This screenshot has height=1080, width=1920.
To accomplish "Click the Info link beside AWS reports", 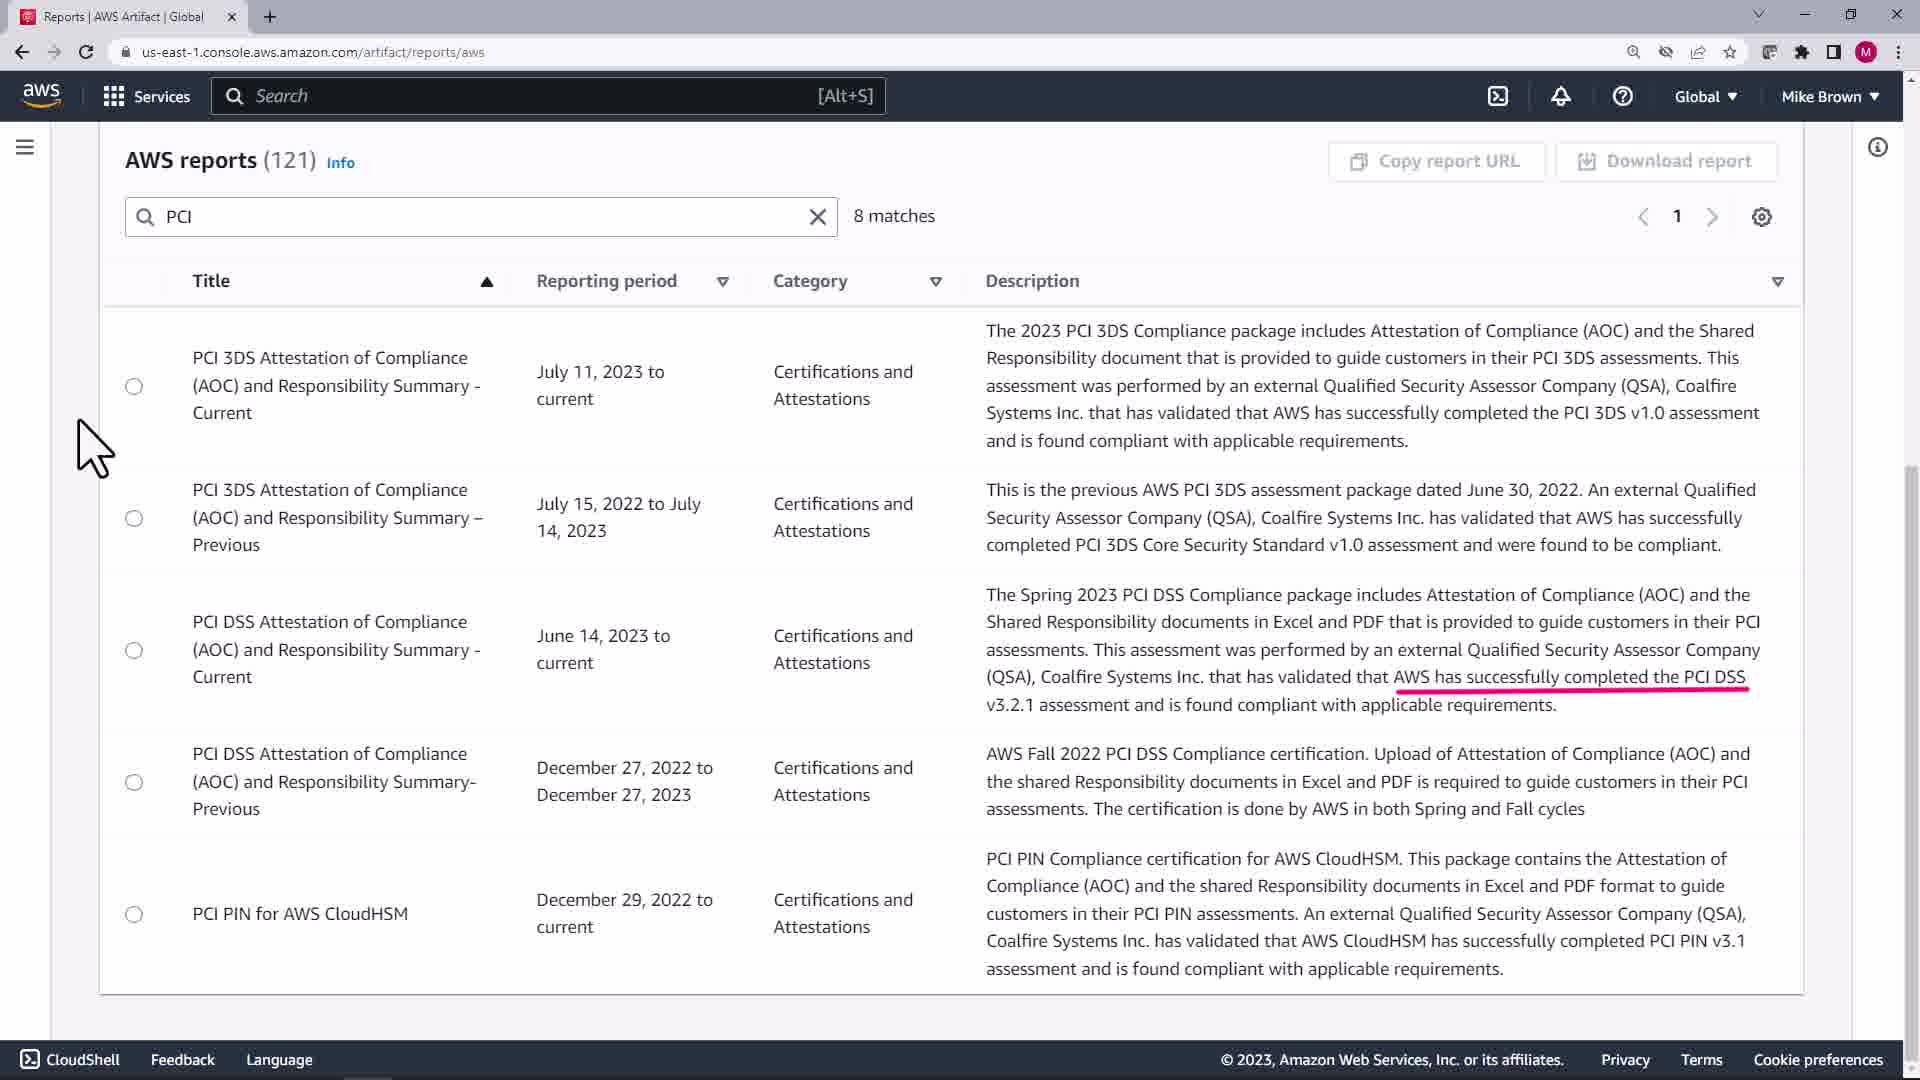I will coord(340,163).
